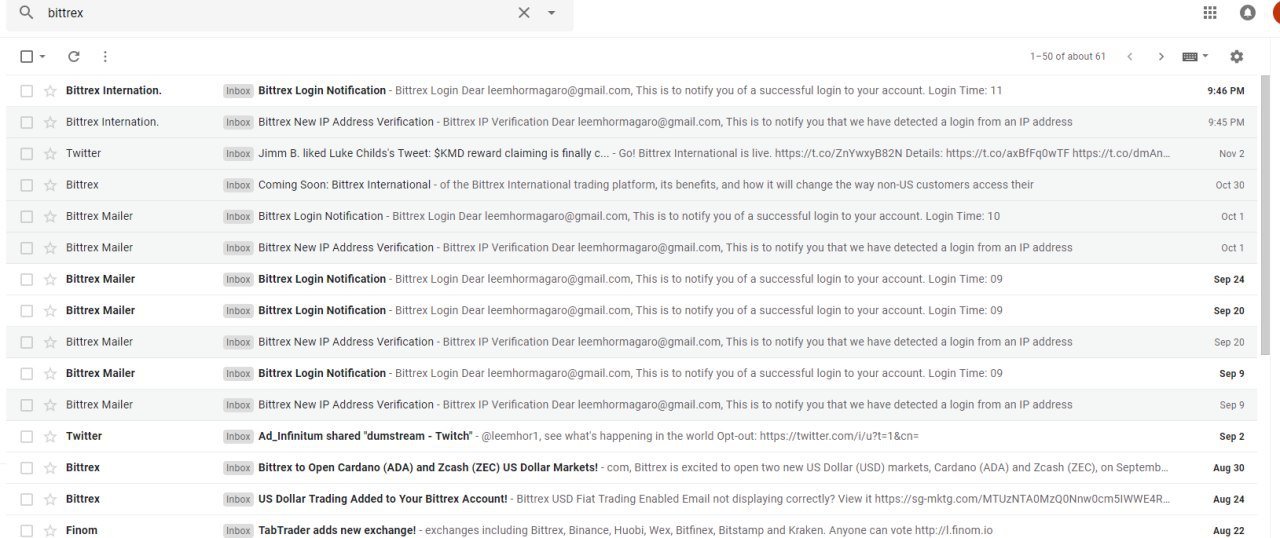Star the 9:46 PM Login Notification
The height and width of the screenshot is (538, 1280).
coord(50,91)
